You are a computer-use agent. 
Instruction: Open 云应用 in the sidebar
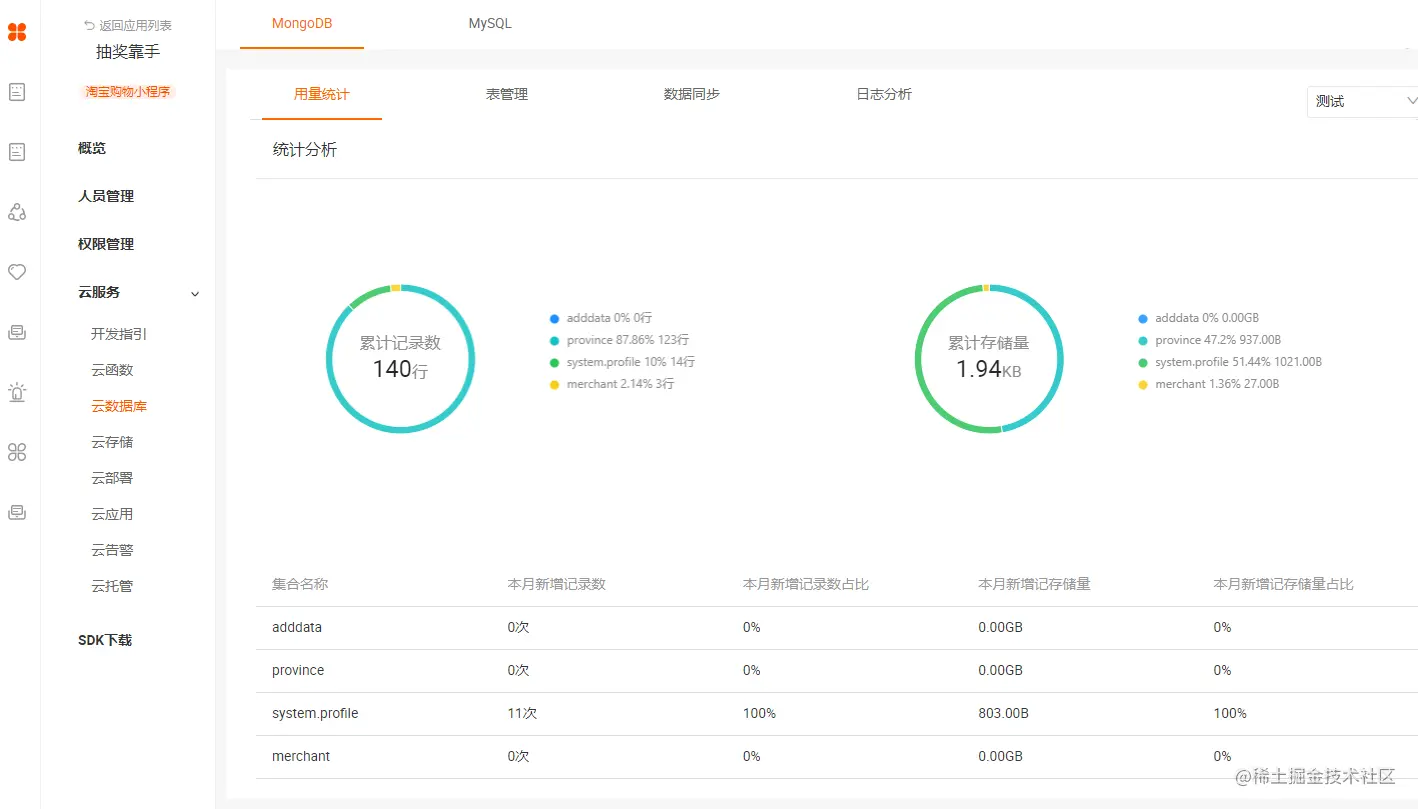pos(112,514)
